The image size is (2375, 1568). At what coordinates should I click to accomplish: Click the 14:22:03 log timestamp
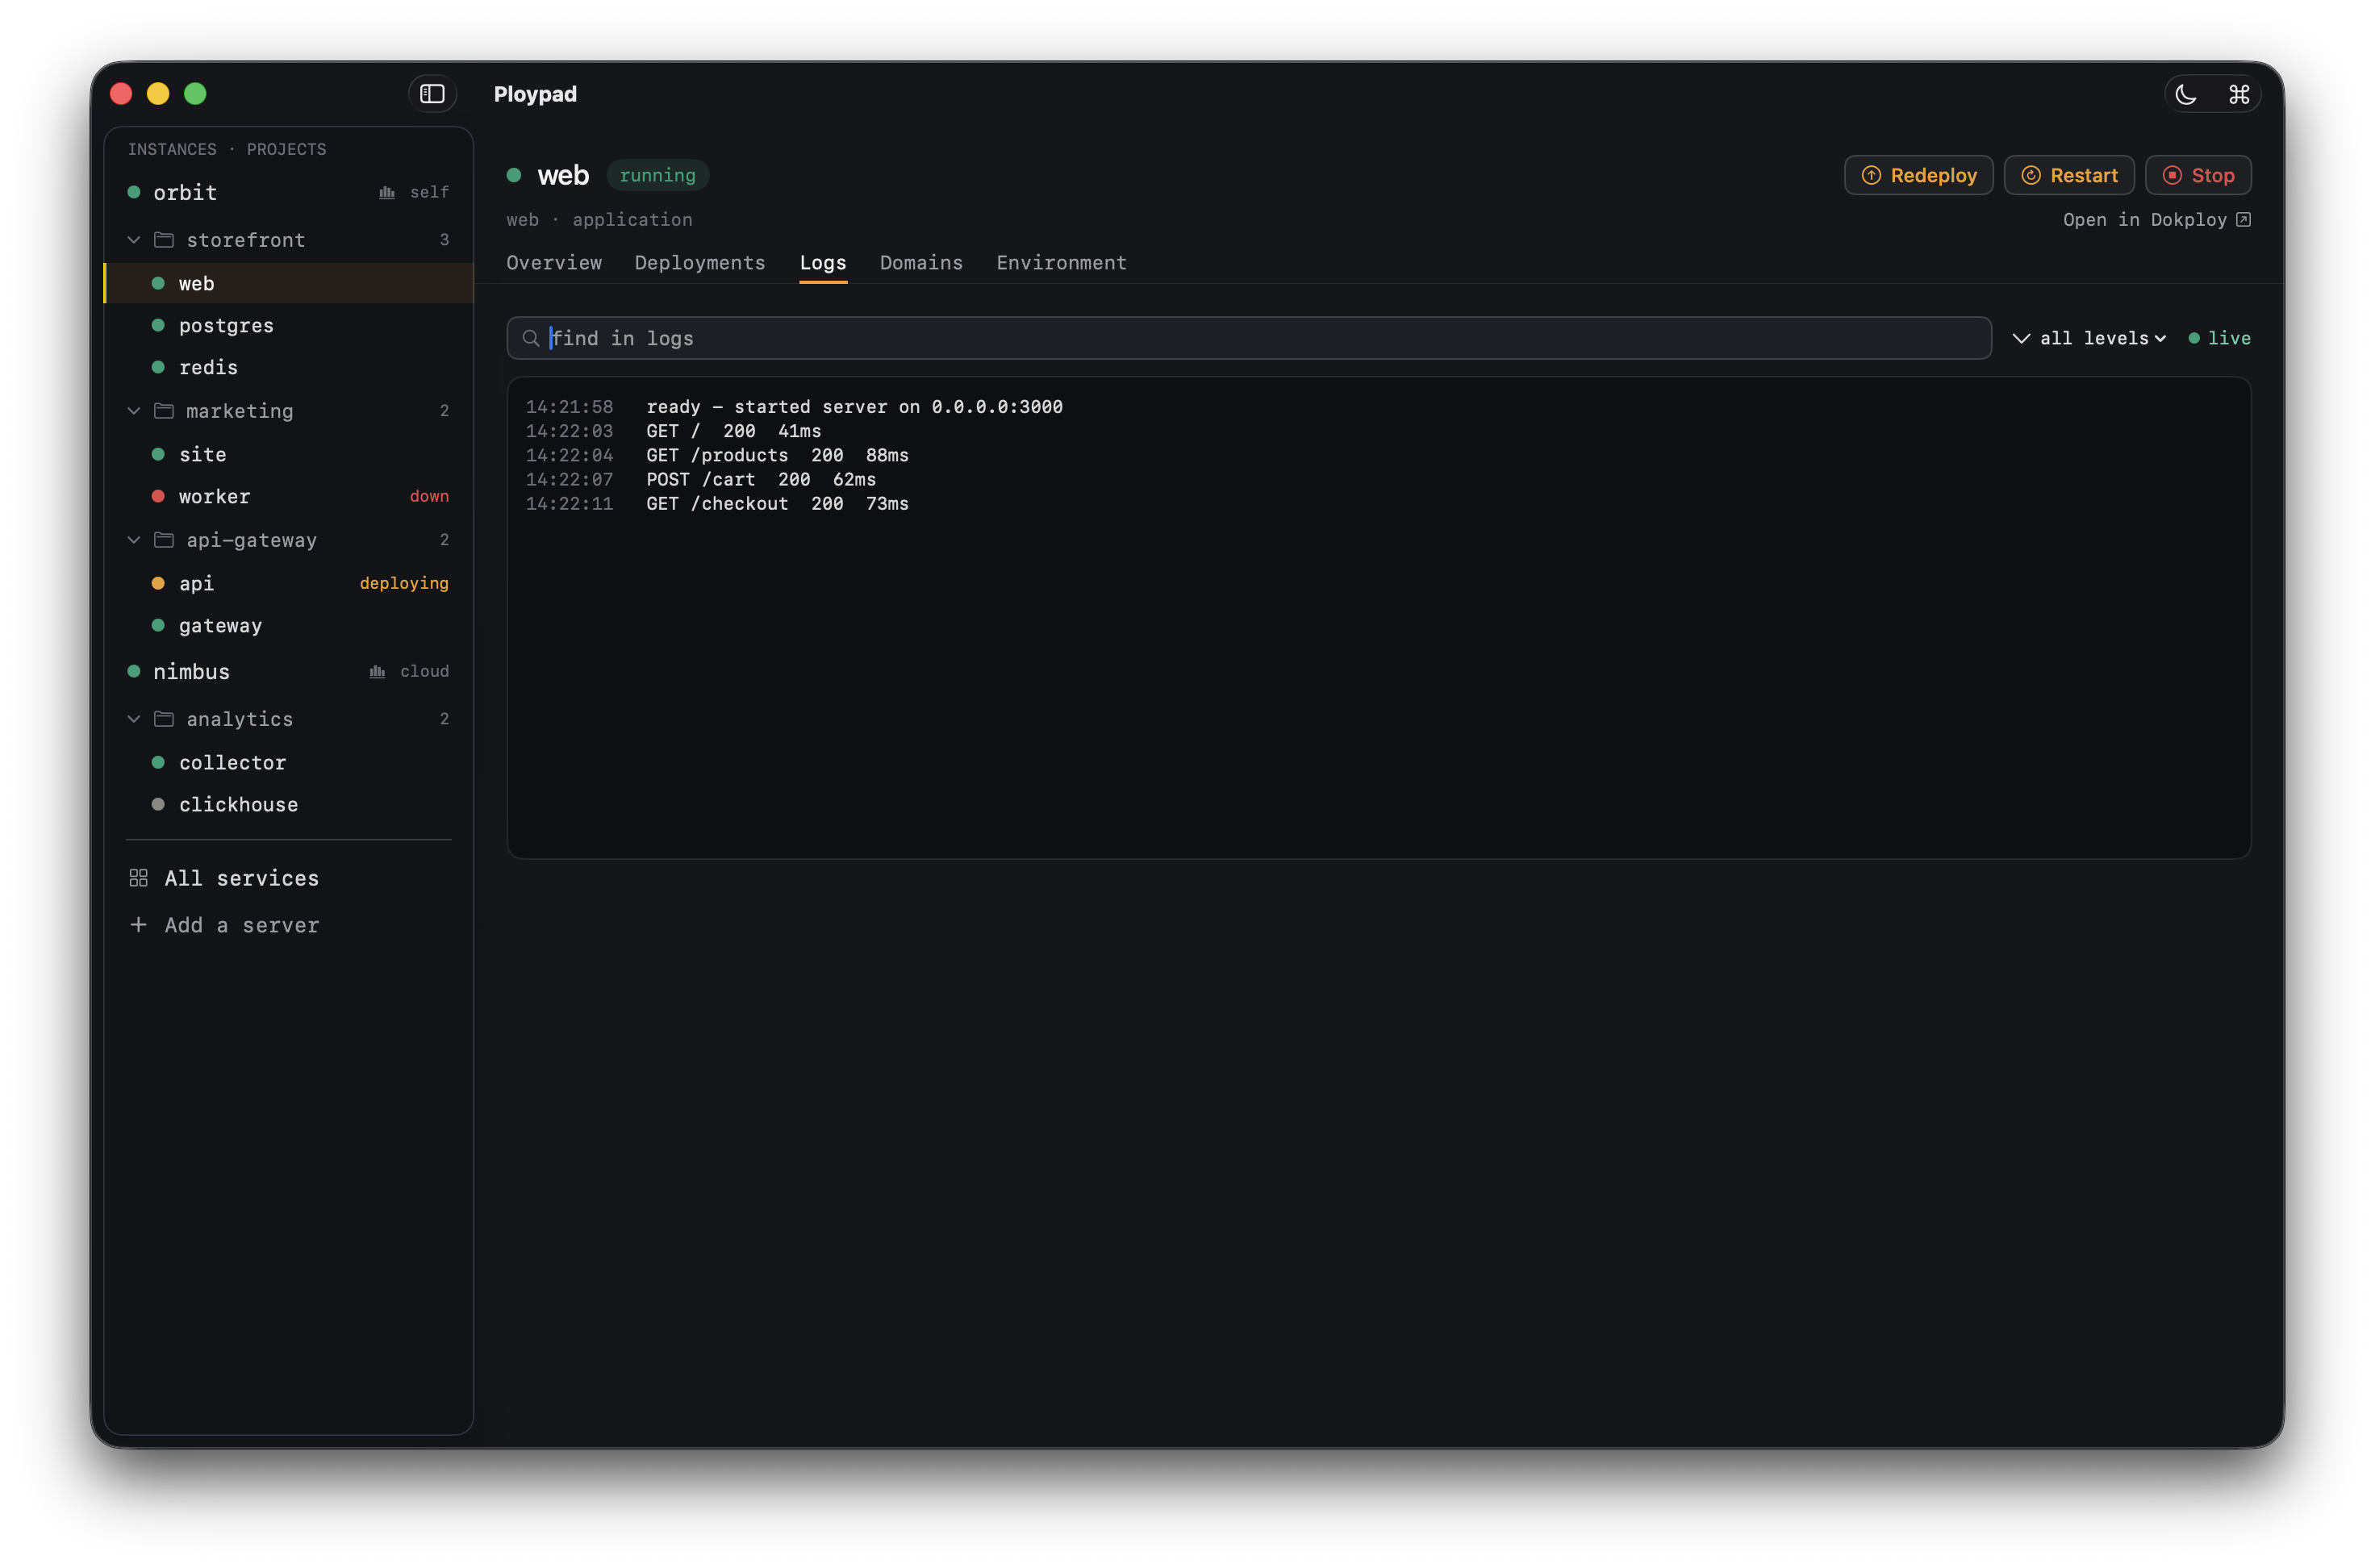[x=569, y=431]
